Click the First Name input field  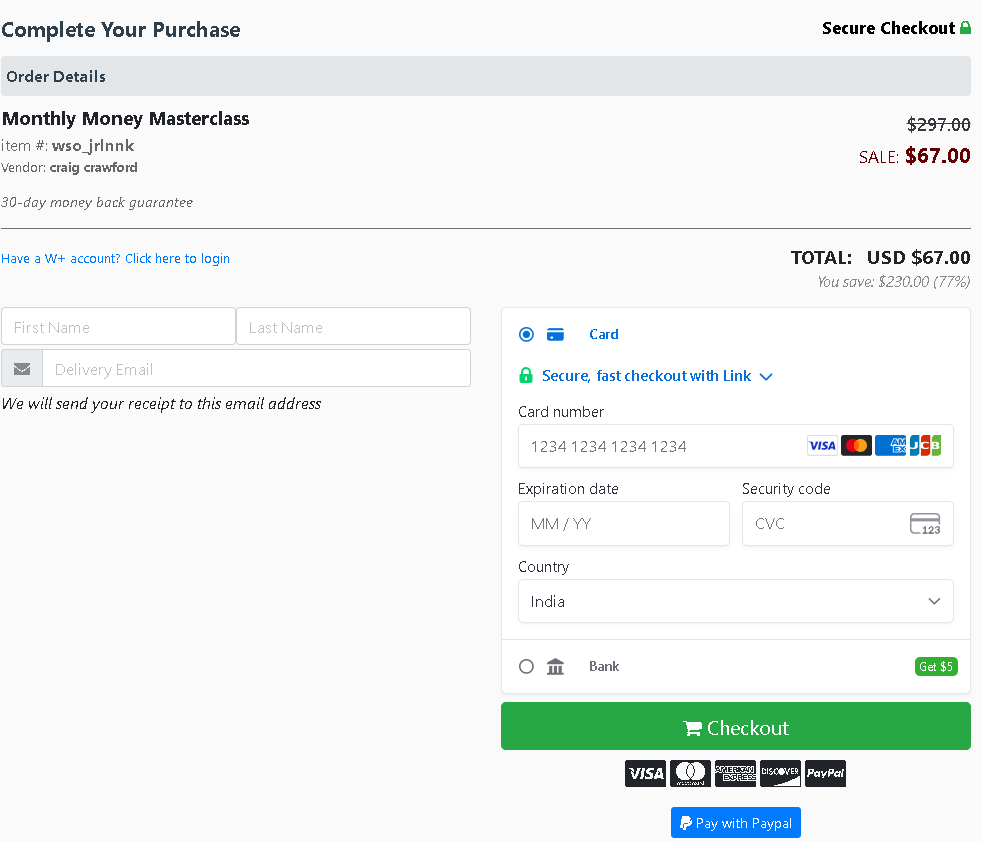[118, 327]
